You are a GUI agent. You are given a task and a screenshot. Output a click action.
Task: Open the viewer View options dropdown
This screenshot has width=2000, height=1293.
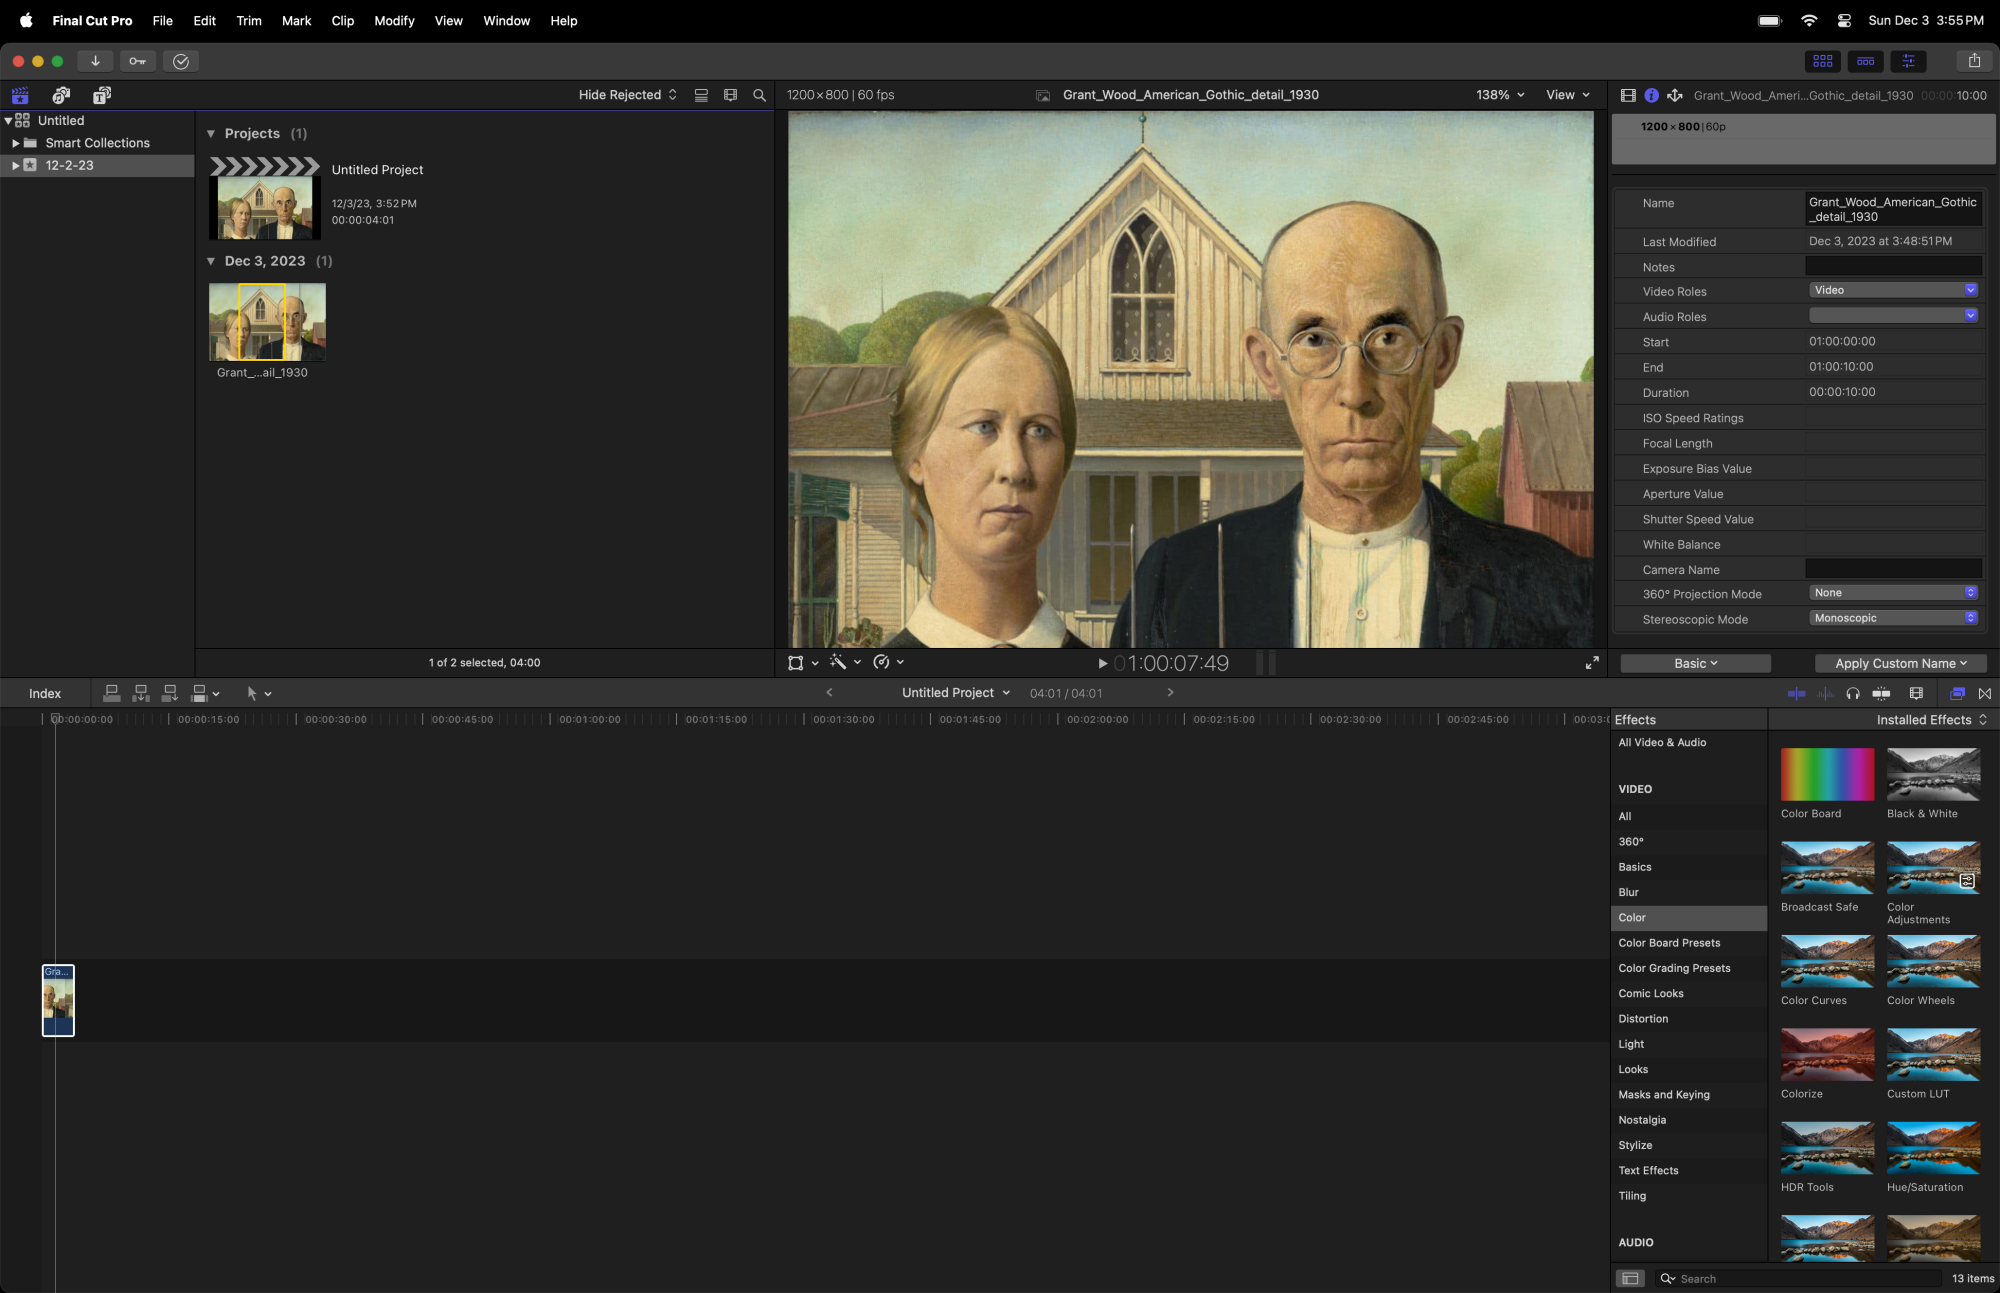coord(1567,95)
